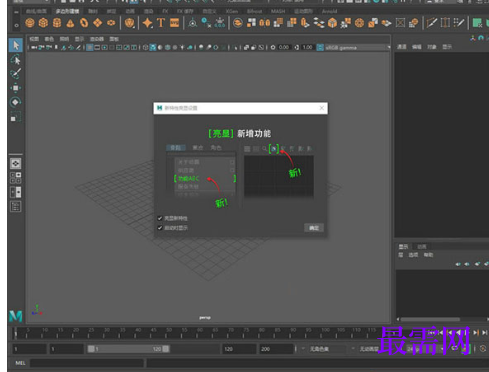Uncheck the show at startup checkbox
489x372 pixels.
pos(160,228)
